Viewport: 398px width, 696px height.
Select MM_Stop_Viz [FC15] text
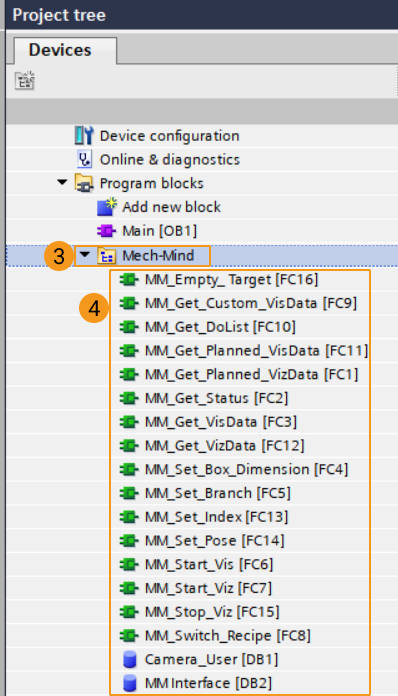pos(212,612)
